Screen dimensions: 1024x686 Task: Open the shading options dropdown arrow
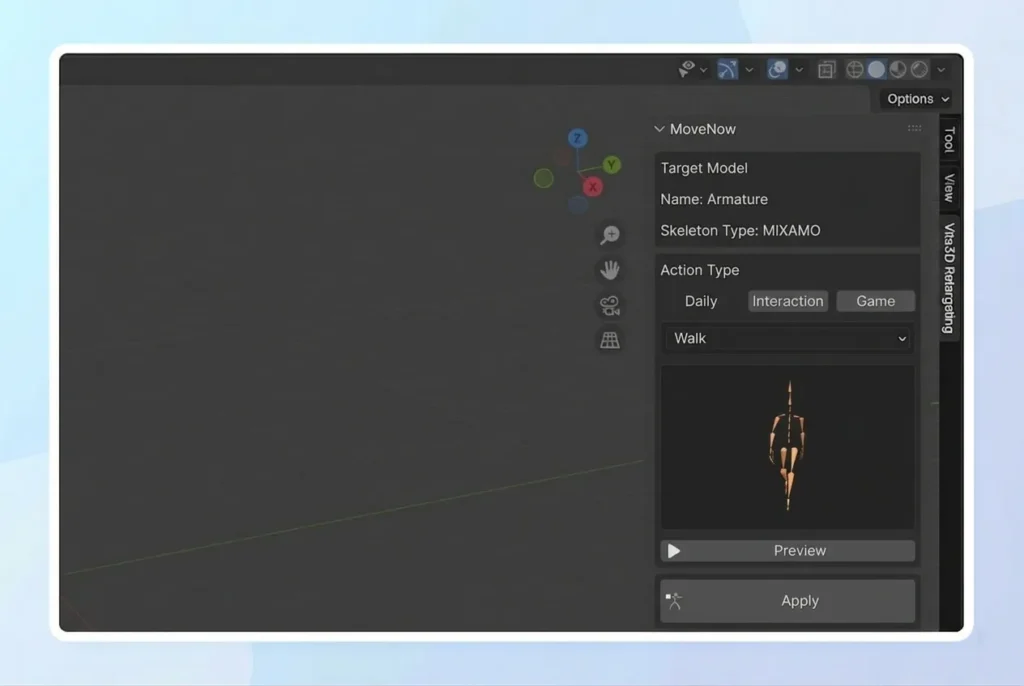pos(941,69)
